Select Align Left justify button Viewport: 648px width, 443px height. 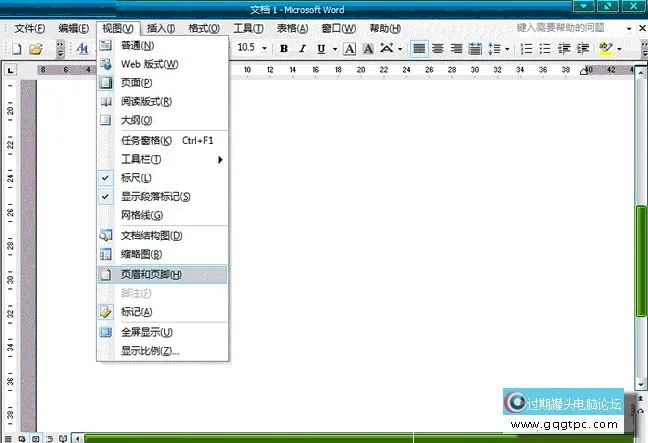tap(419, 49)
